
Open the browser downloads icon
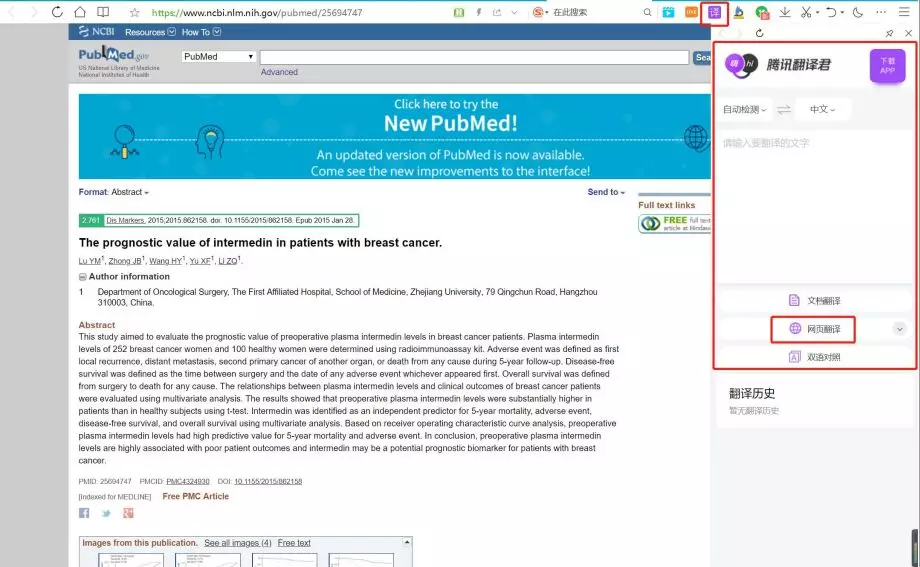click(x=784, y=12)
